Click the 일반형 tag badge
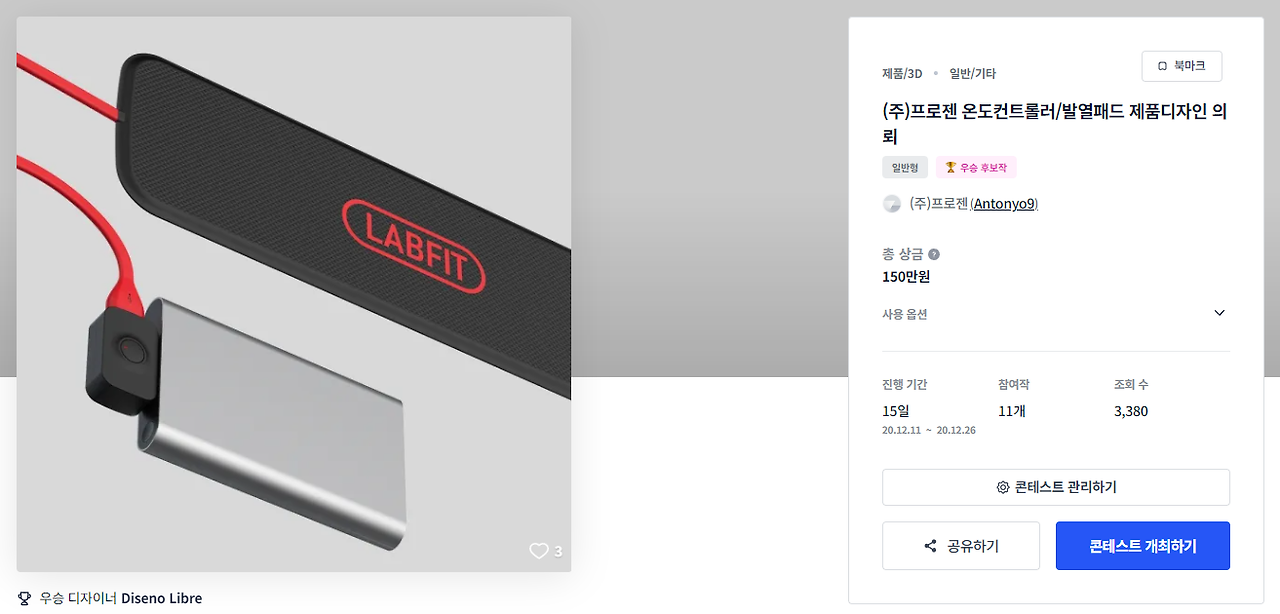This screenshot has width=1280, height=614. tap(905, 167)
